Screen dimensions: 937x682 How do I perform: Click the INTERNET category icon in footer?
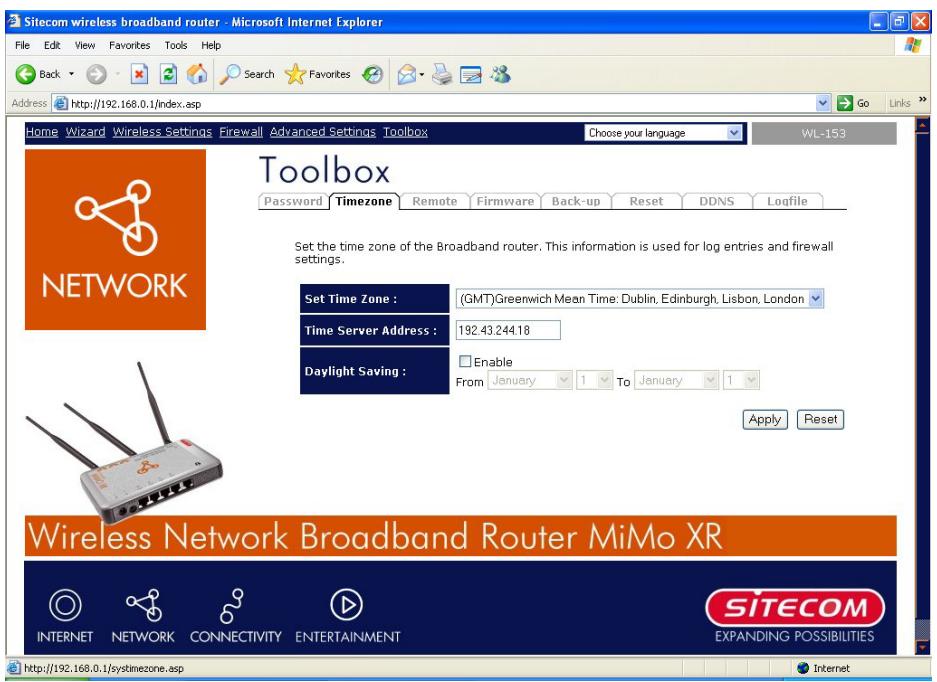click(65, 604)
